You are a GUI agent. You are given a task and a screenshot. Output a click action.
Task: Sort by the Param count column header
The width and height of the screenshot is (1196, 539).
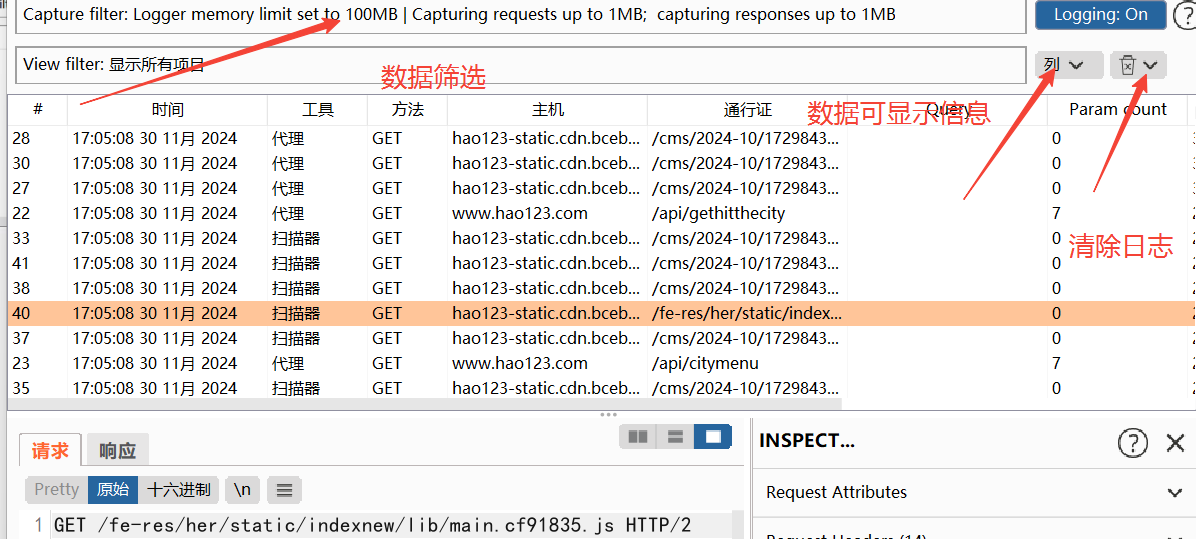(1117, 110)
